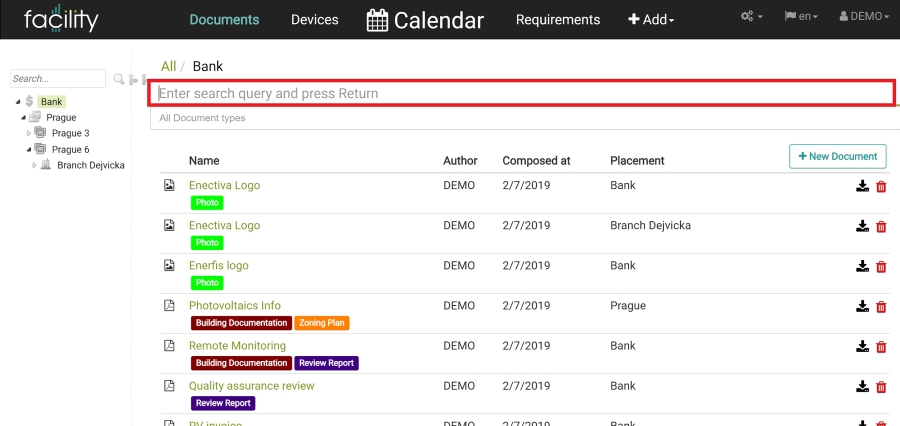This screenshot has height=426, width=900.
Task: Click the Composed at column header
Action: point(536,161)
